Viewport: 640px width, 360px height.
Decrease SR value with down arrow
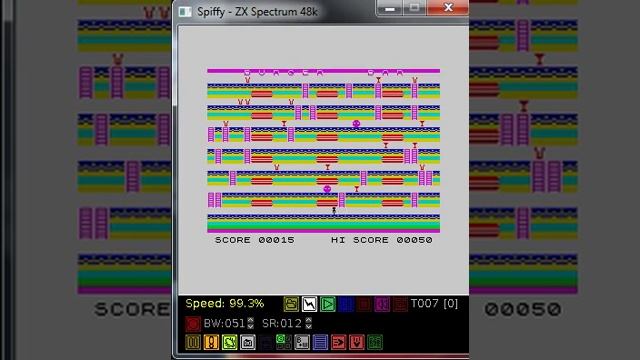(309, 327)
